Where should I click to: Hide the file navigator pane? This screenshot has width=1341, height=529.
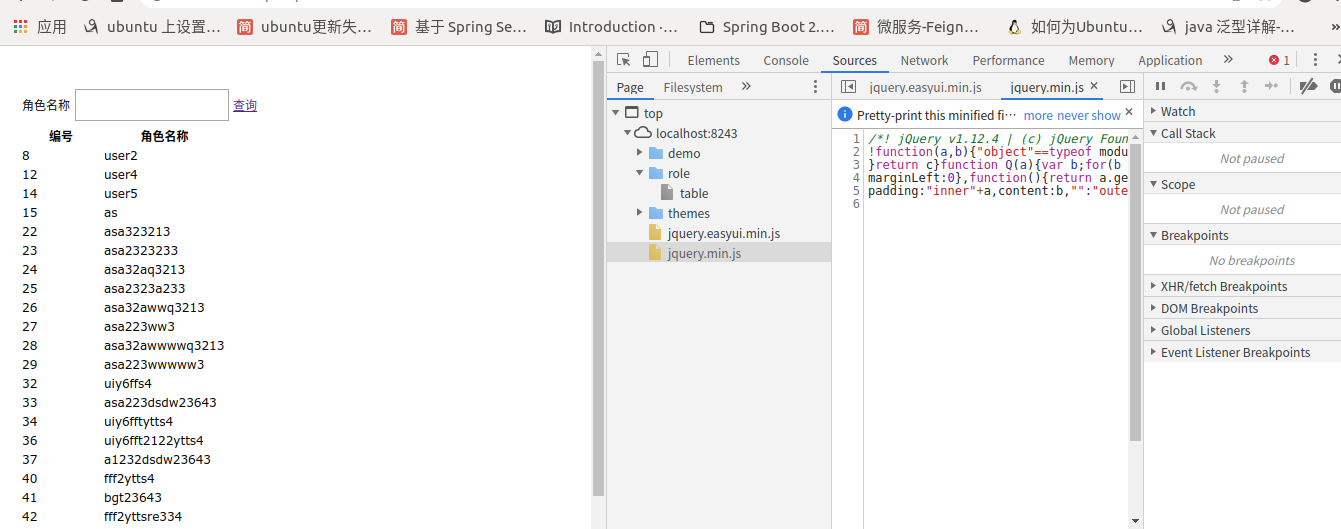[848, 87]
